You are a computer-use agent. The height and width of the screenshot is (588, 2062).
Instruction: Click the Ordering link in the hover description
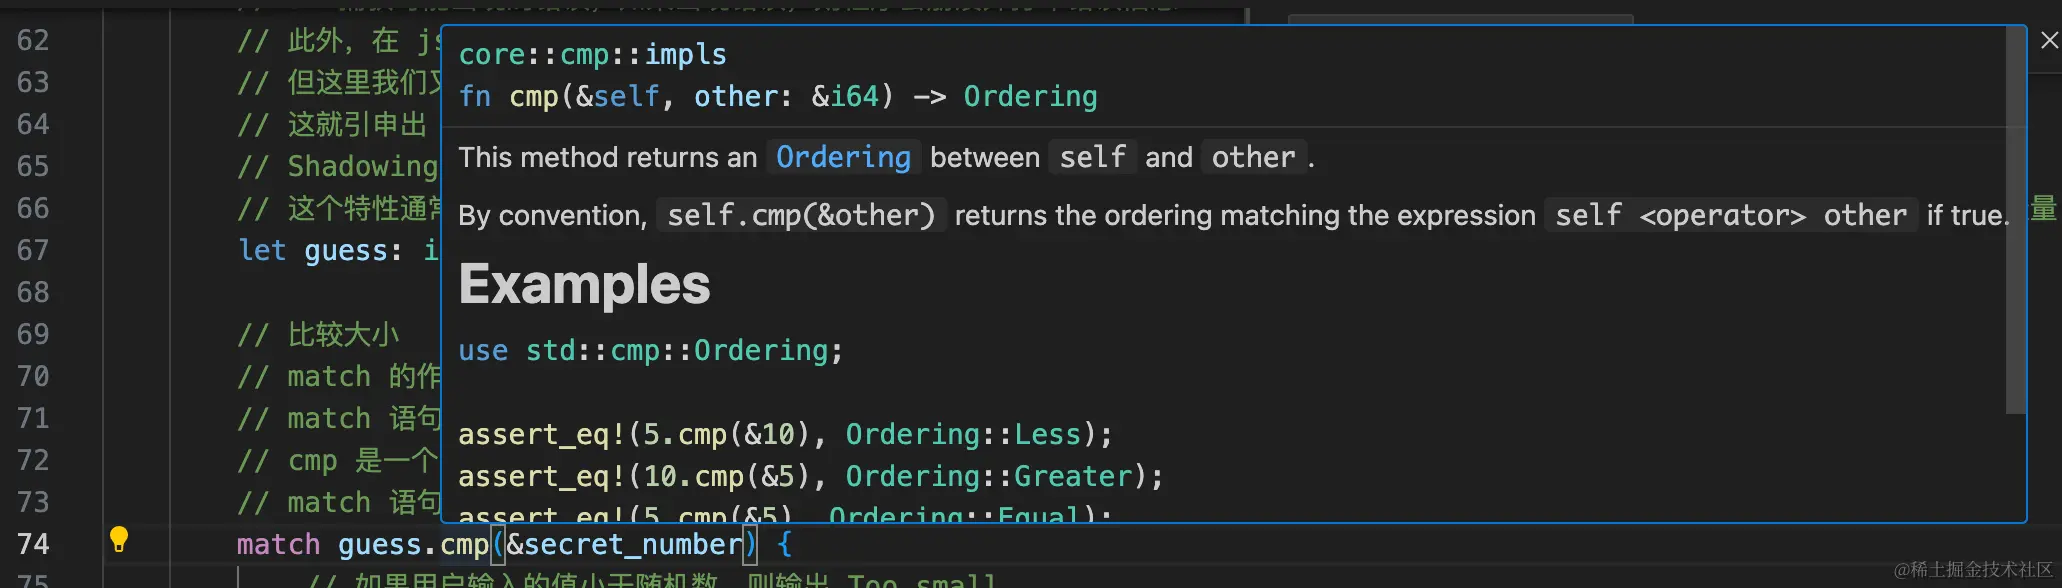coord(843,157)
